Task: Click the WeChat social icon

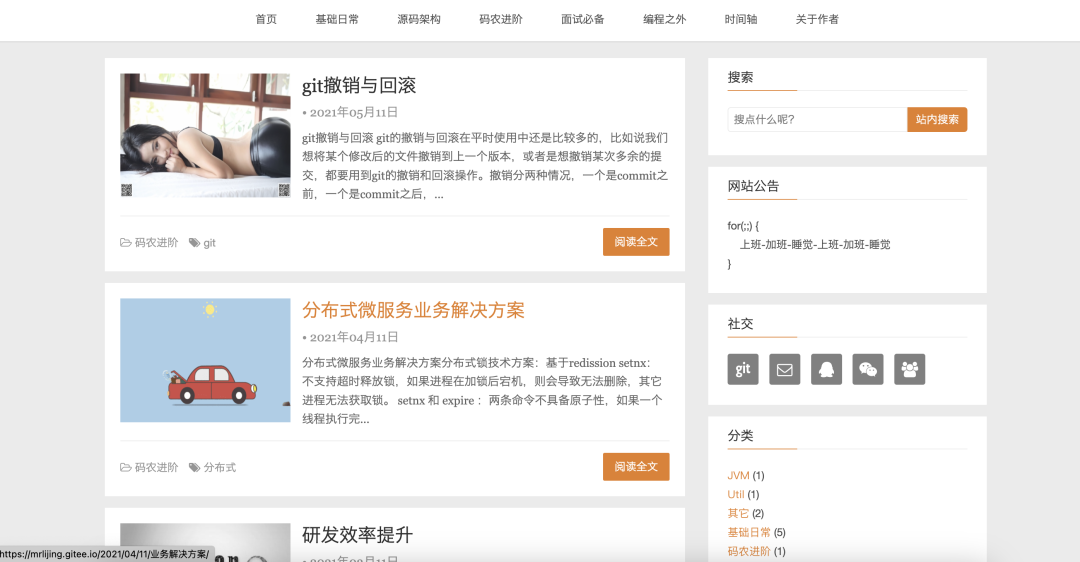Action: 868,369
